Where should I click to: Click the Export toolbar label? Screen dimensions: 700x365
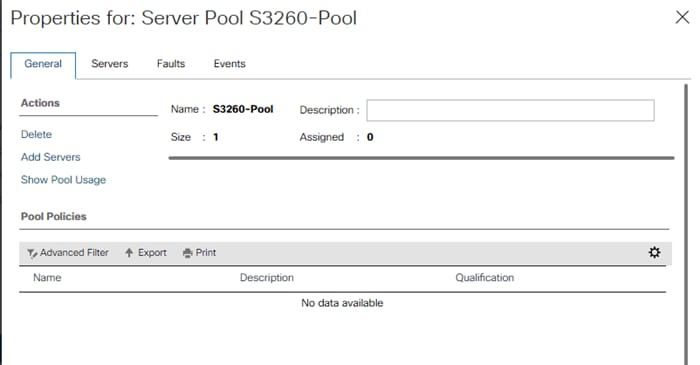tap(152, 253)
